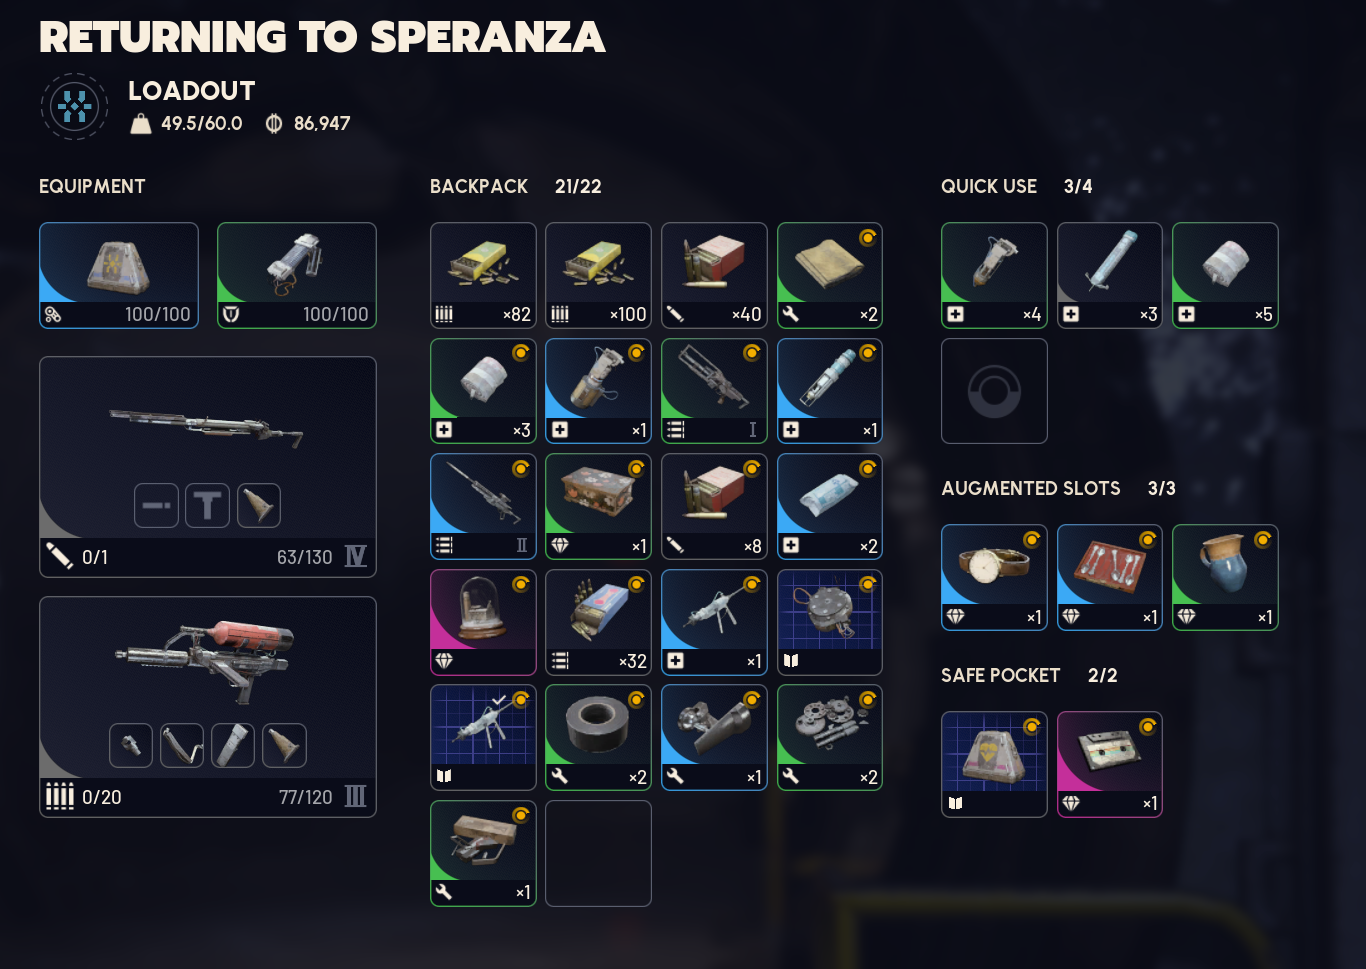Screen dimensions: 1366x969
Task: Click the empty quick use slot
Action: (994, 391)
